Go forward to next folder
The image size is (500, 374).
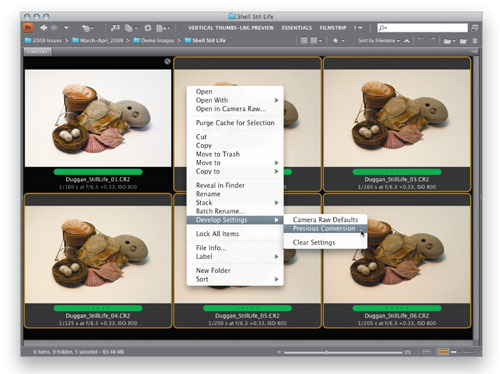pos(54,28)
